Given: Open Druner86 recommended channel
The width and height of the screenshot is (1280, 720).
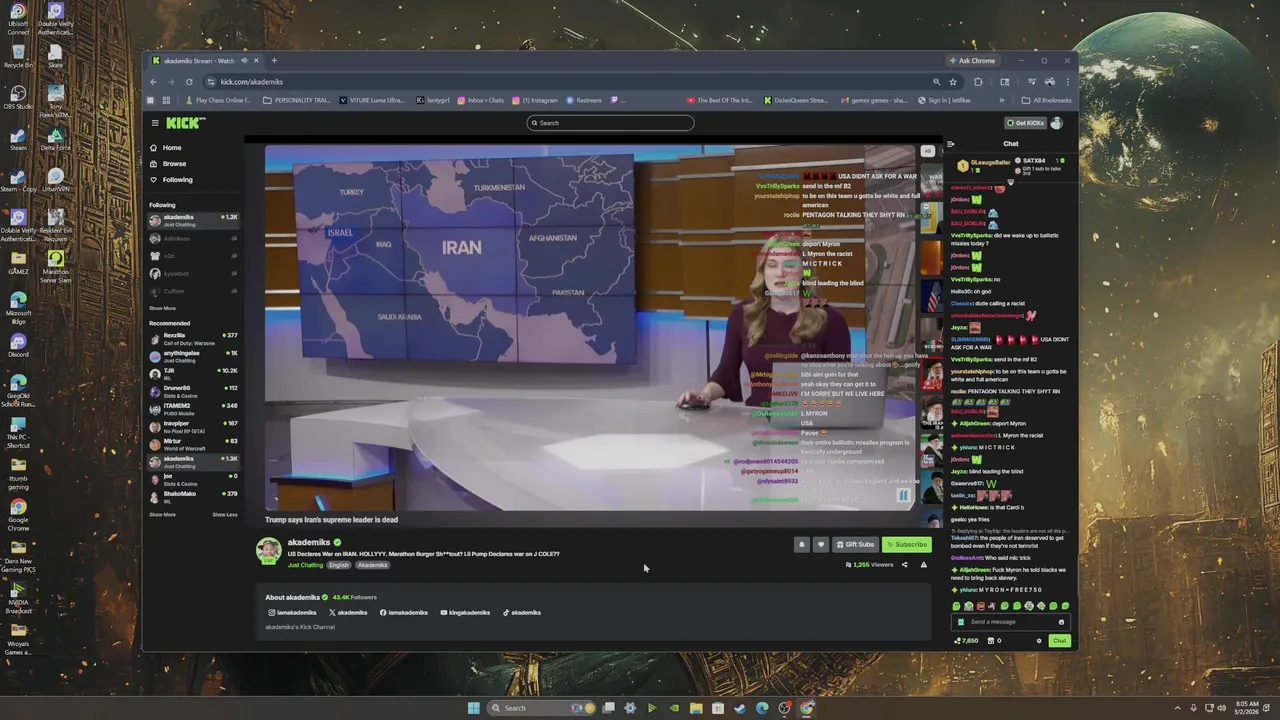Looking at the screenshot, I should (x=193, y=390).
